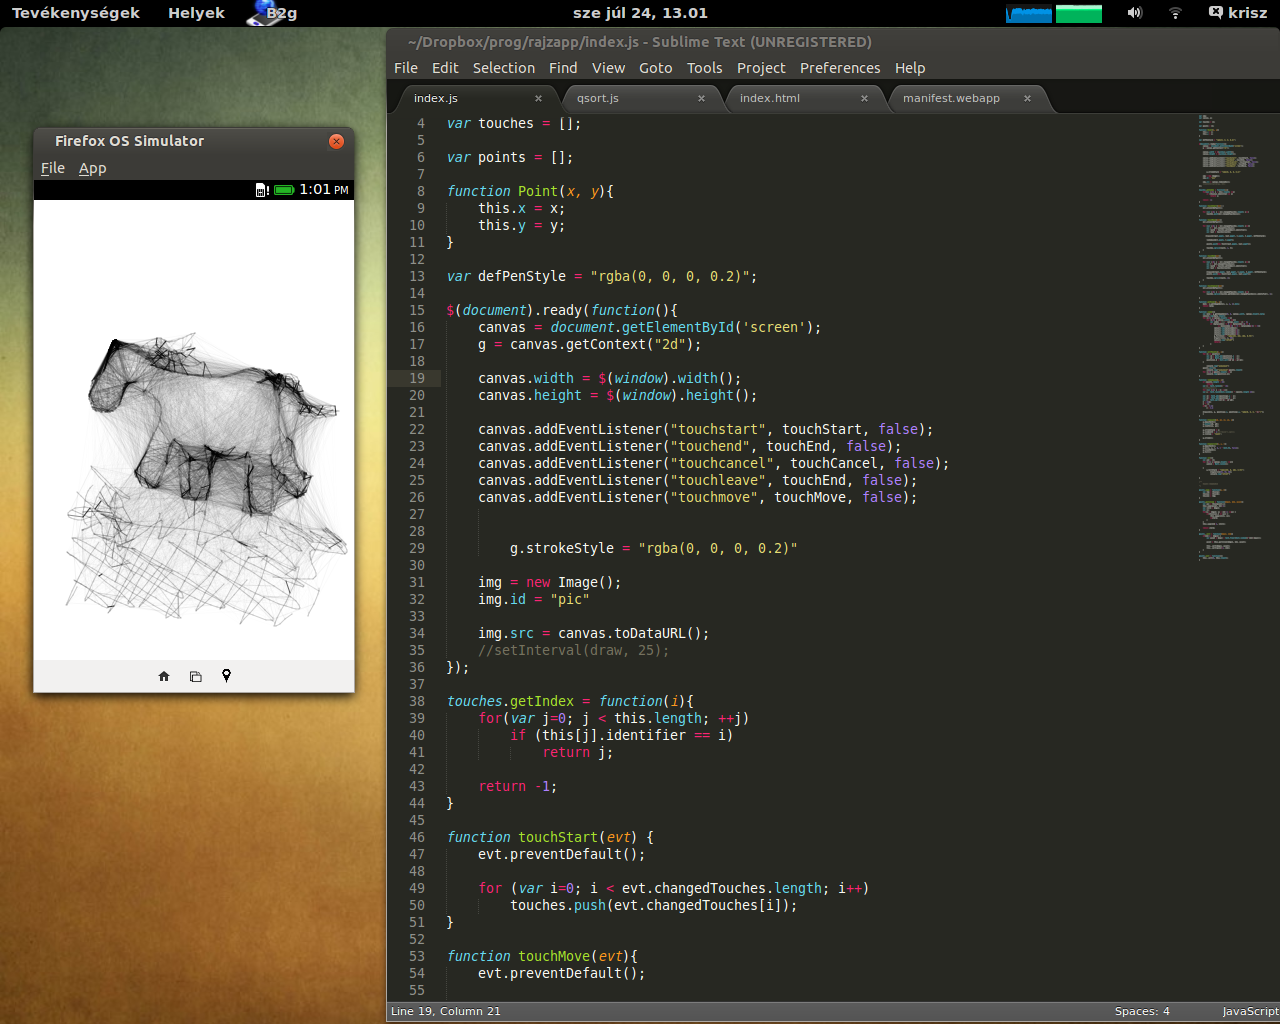Image resolution: width=1280 pixels, height=1024 pixels.
Task: Click the simulator geolocation pin icon
Action: click(226, 676)
